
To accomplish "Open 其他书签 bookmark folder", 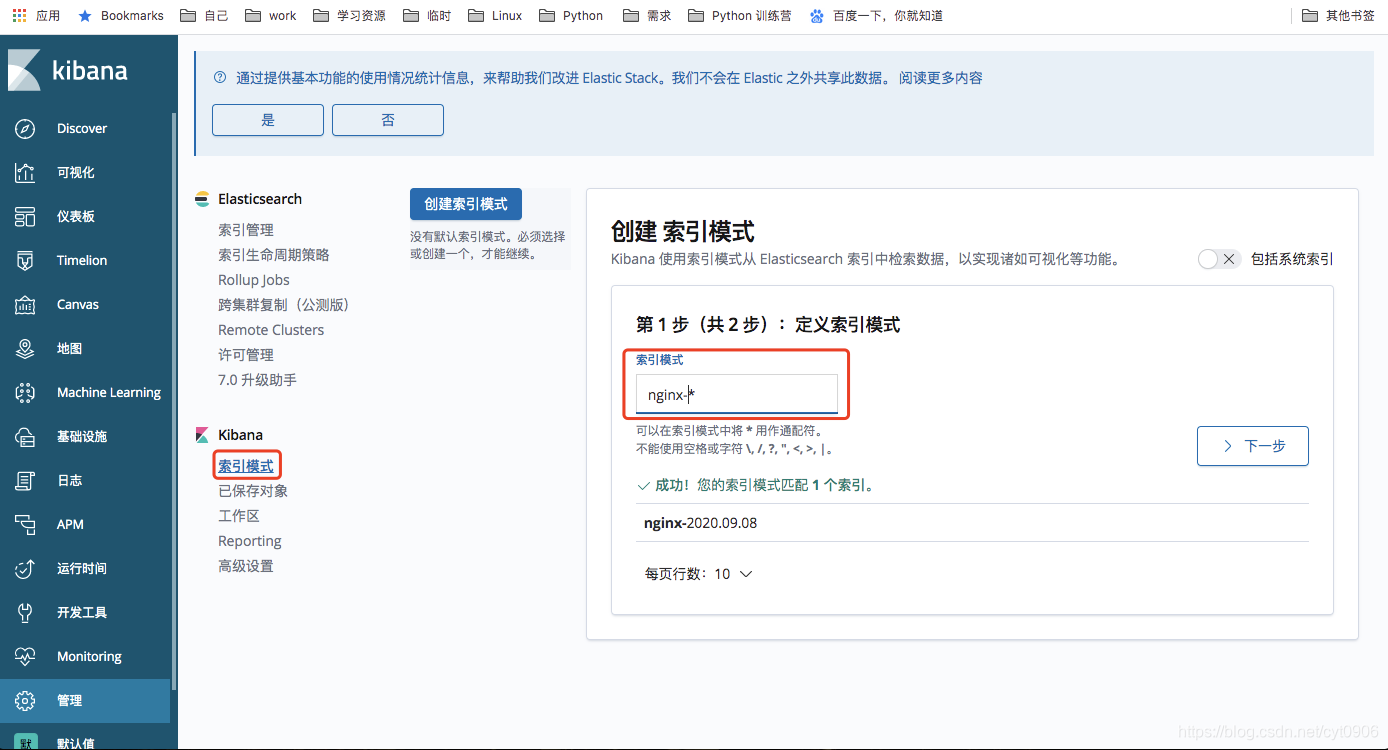I will click(x=1338, y=15).
